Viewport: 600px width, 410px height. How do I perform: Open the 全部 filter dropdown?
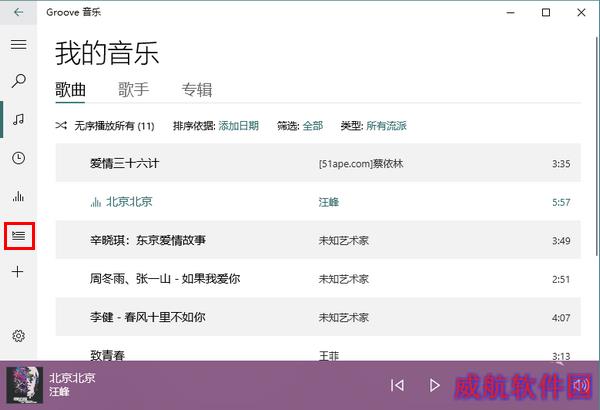coord(313,126)
